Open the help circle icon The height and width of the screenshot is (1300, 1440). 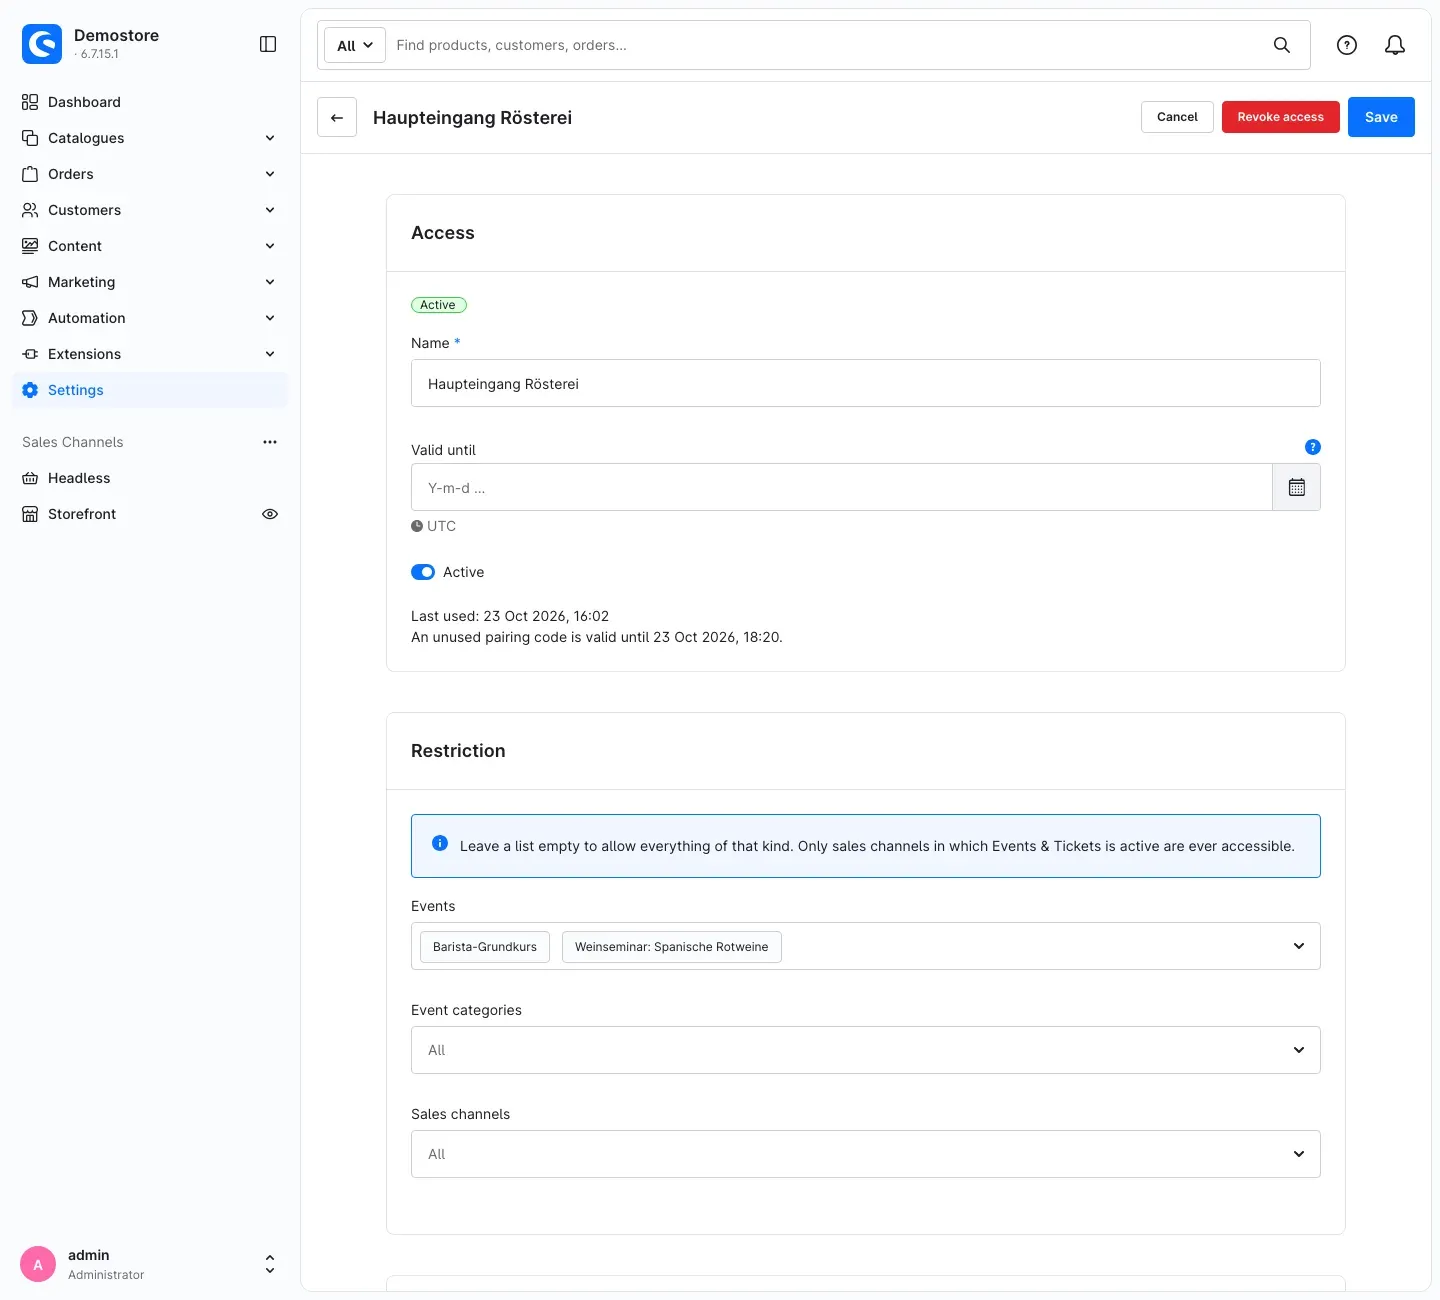(1347, 45)
